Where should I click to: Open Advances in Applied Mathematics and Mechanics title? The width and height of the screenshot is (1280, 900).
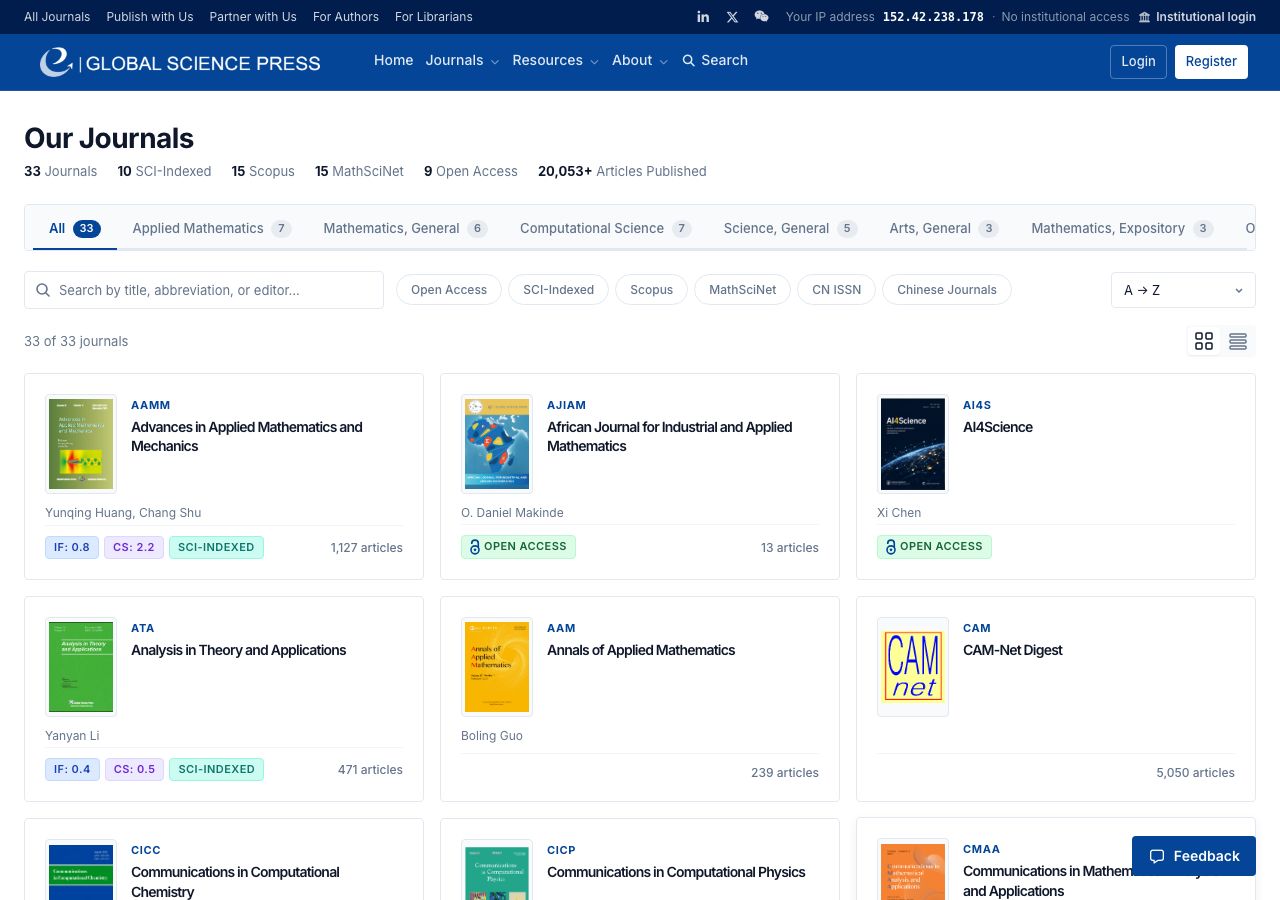coord(247,437)
